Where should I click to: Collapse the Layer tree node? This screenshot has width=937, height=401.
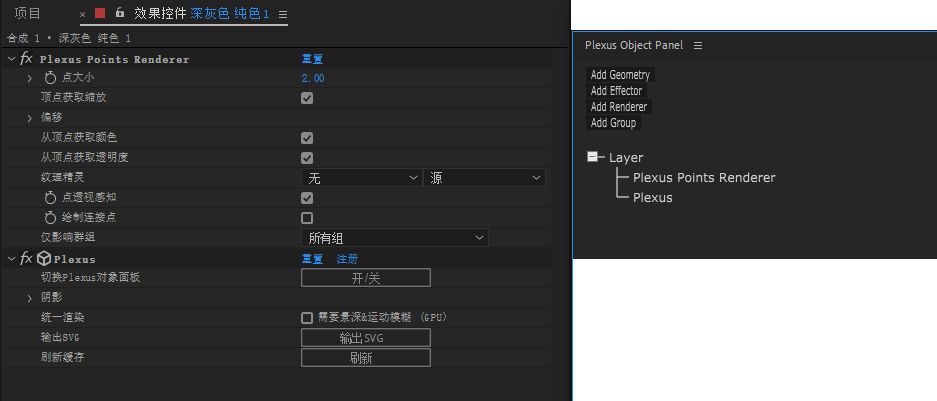point(593,157)
